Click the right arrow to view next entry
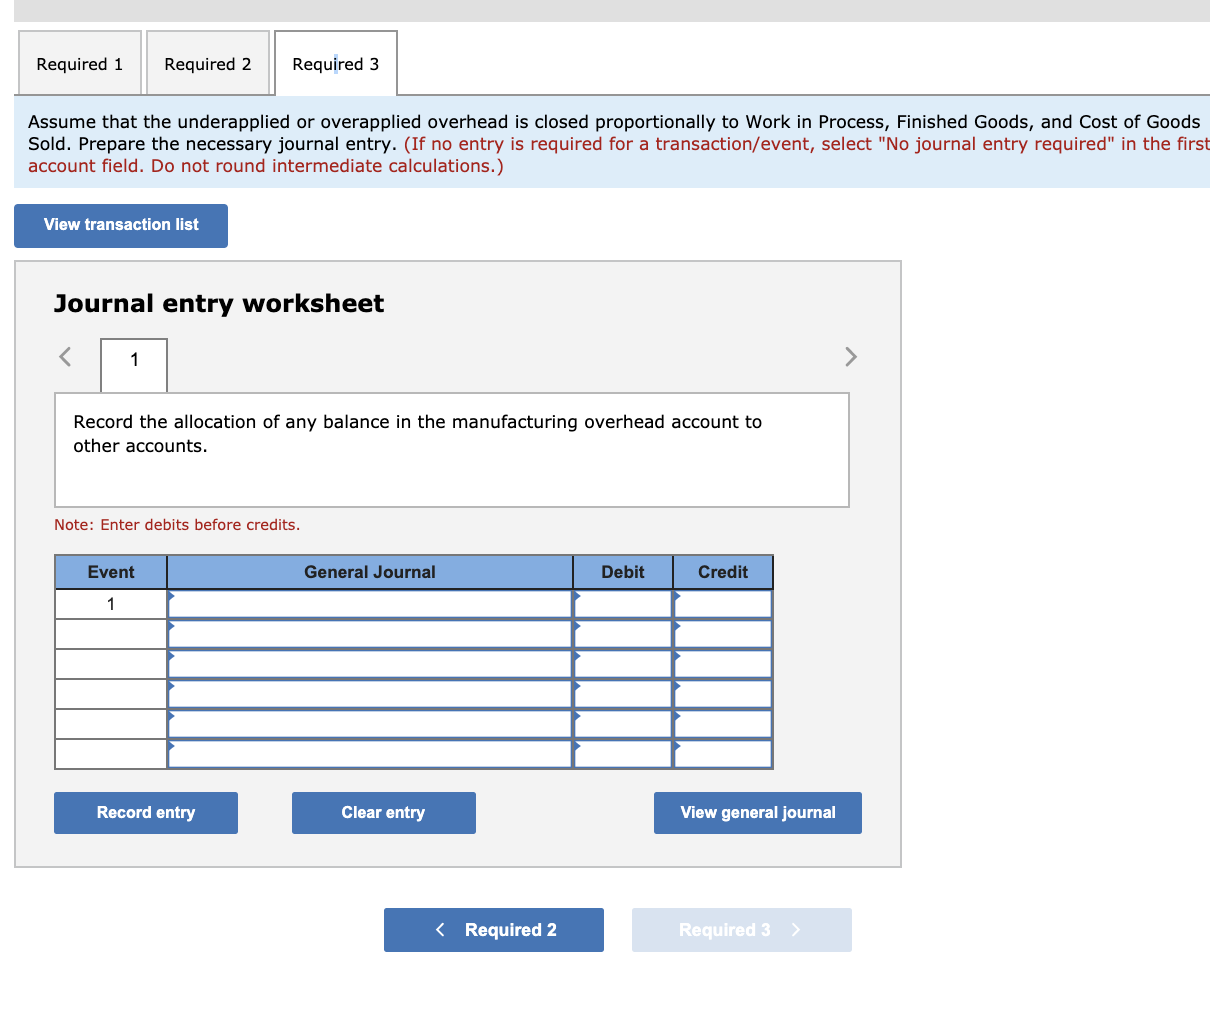This screenshot has width=1210, height=1022. 850,357
